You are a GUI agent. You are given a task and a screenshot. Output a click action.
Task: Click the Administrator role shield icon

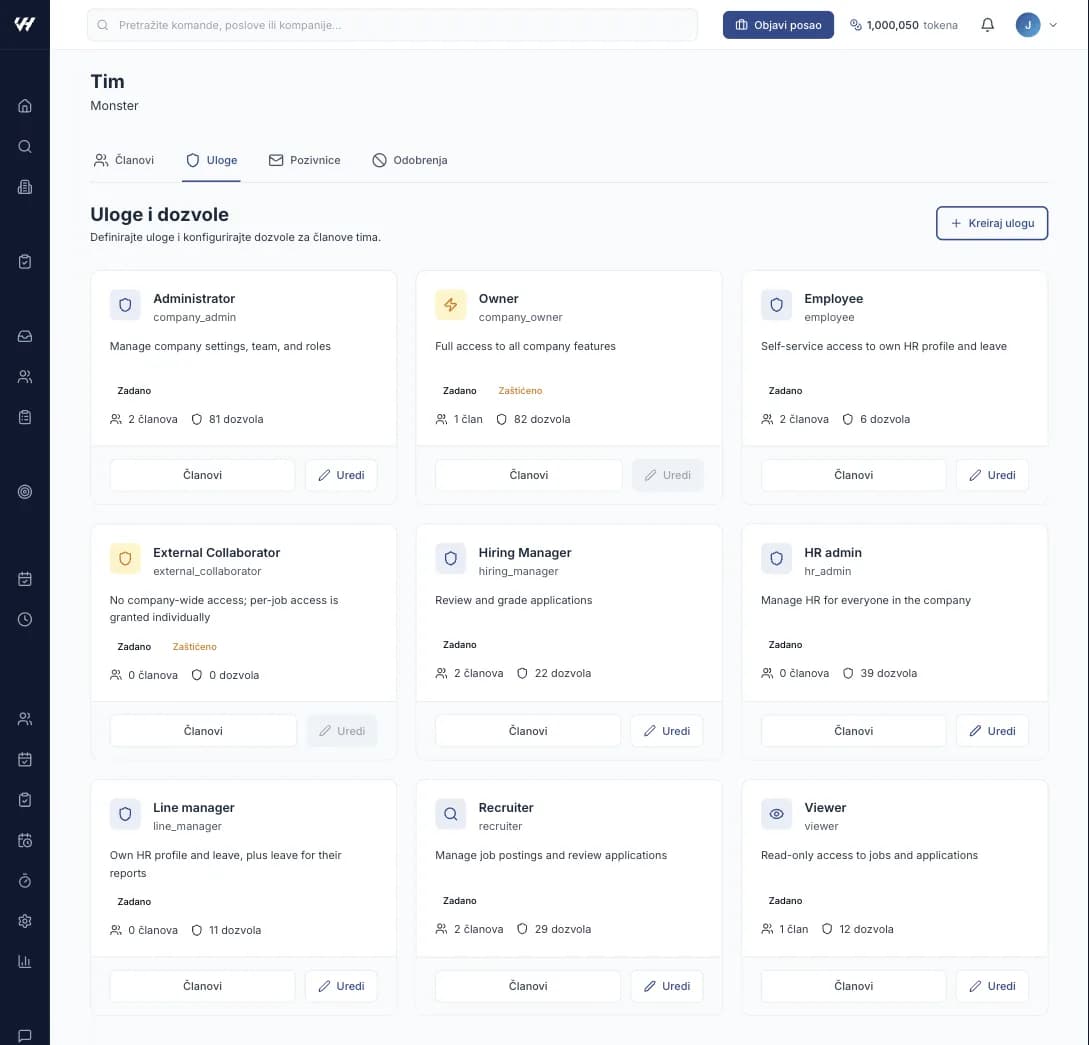[x=125, y=305]
